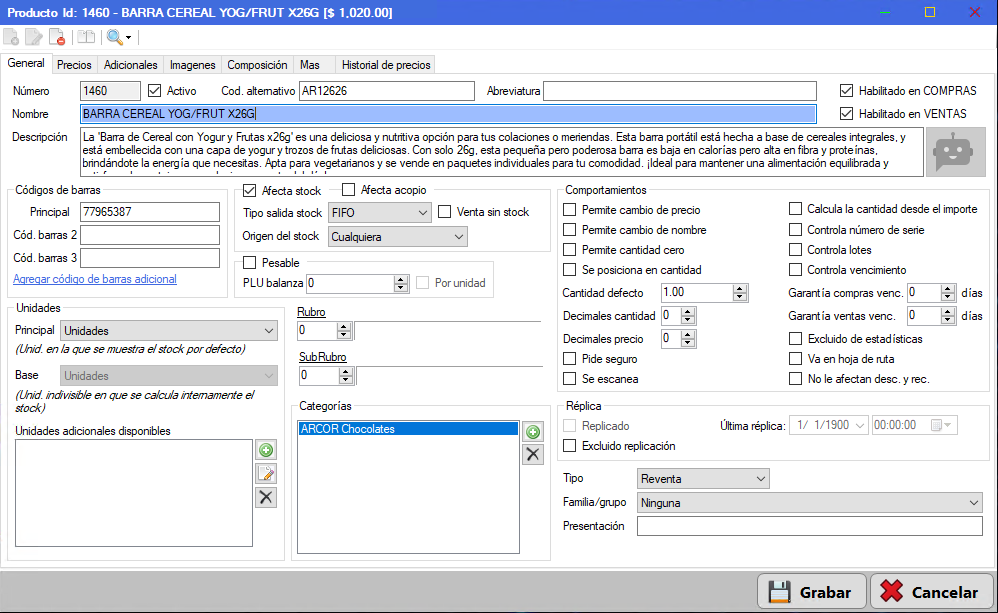The width and height of the screenshot is (998, 613).
Task: Increase the Rubro number stepper
Action: 344,327
